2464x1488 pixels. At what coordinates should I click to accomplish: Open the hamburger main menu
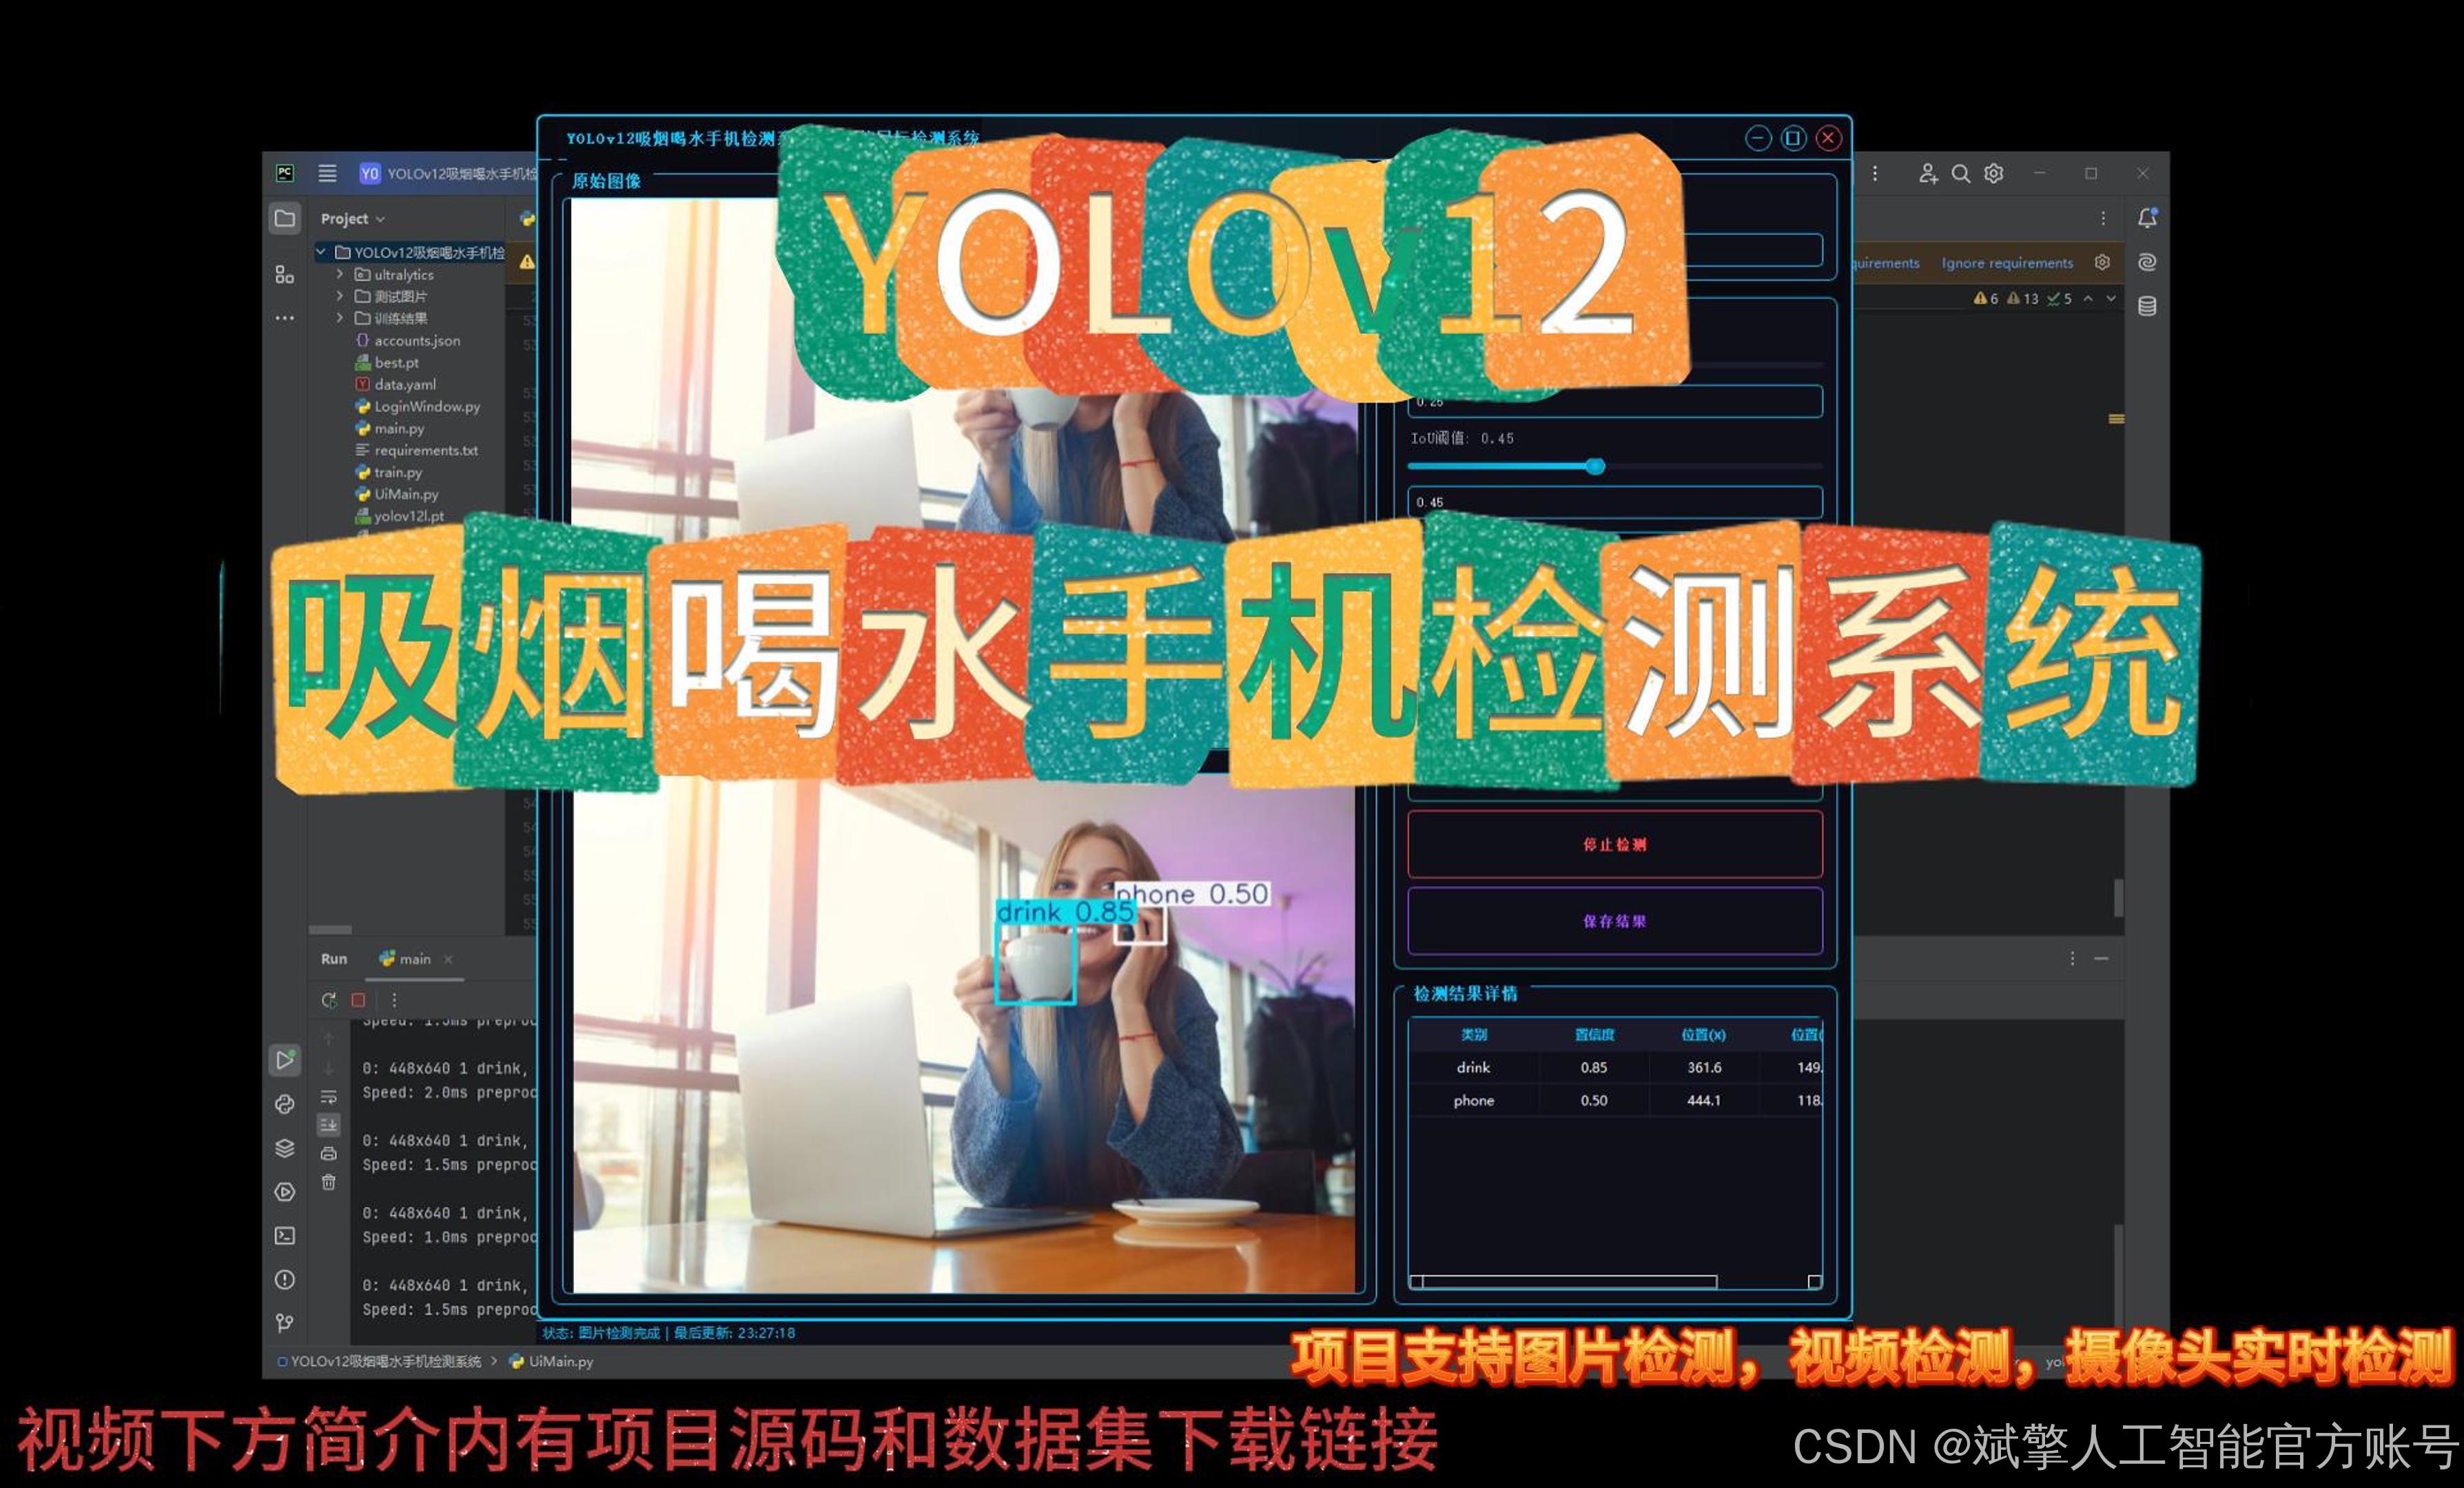pos(327,173)
